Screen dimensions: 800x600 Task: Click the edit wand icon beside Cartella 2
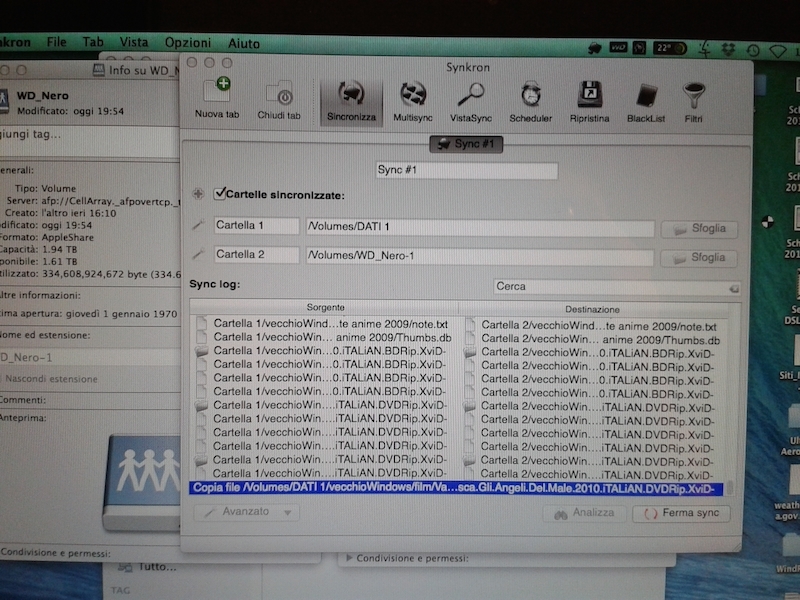pyautogui.click(x=198, y=254)
